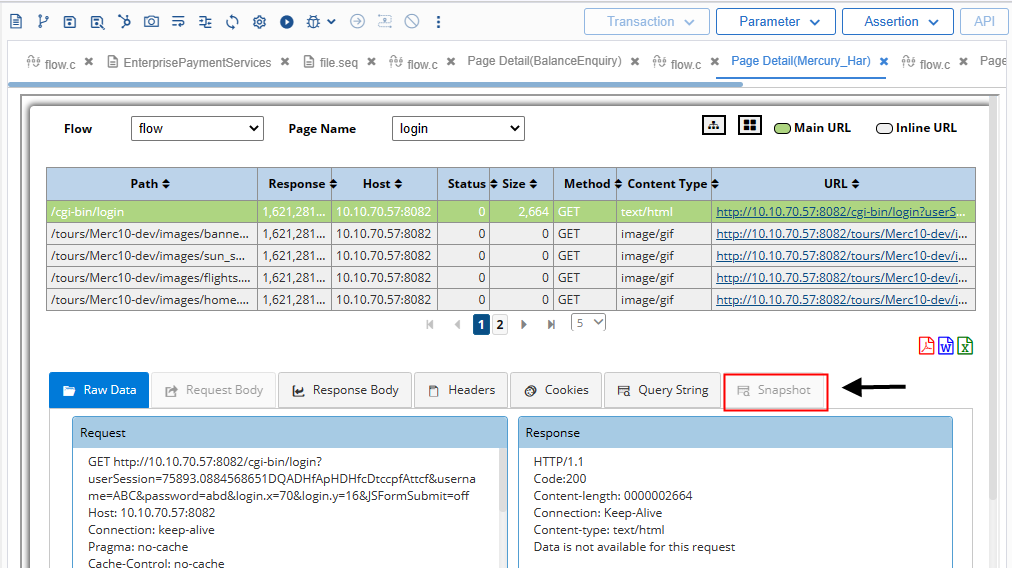The image size is (1012, 568).
Task: Sort table by URL column
Action: click(855, 184)
